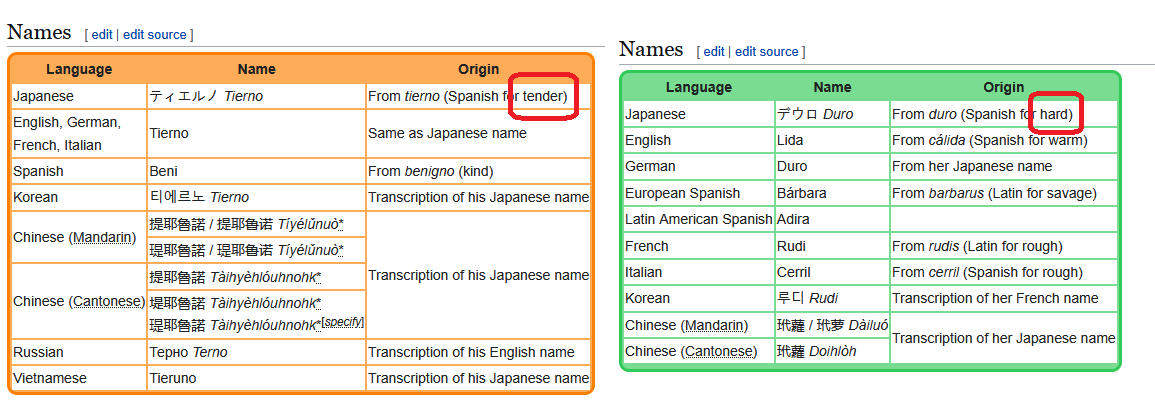This screenshot has height=417, width=1155.
Task: Click the Cerril name cell
Action: point(832,273)
